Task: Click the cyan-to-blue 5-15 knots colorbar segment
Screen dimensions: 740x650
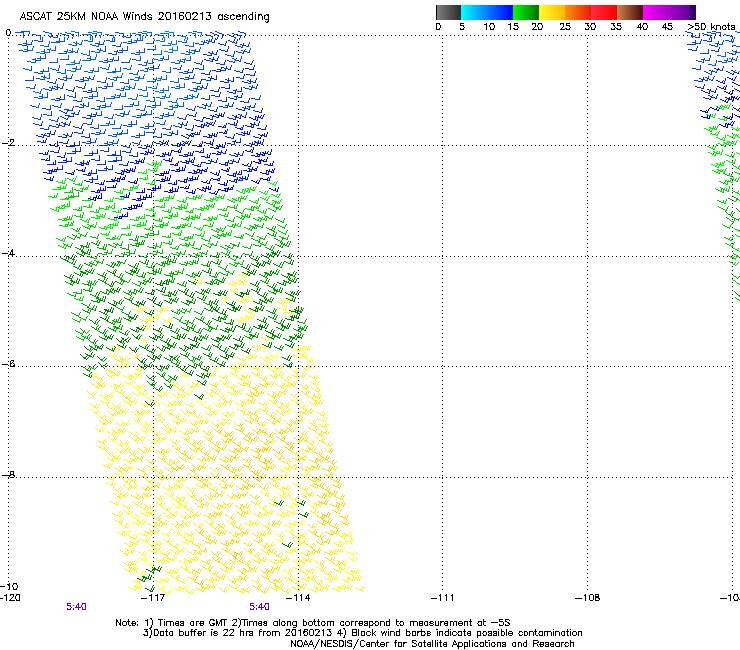Action: click(x=487, y=12)
